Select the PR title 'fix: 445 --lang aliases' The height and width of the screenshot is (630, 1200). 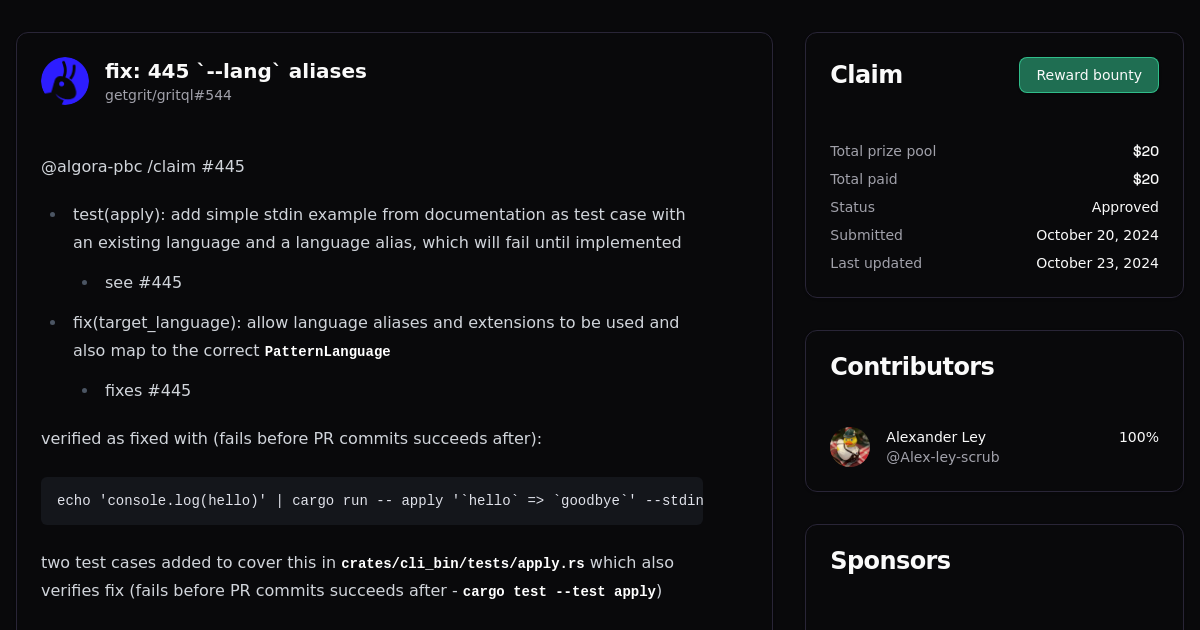tap(235, 71)
